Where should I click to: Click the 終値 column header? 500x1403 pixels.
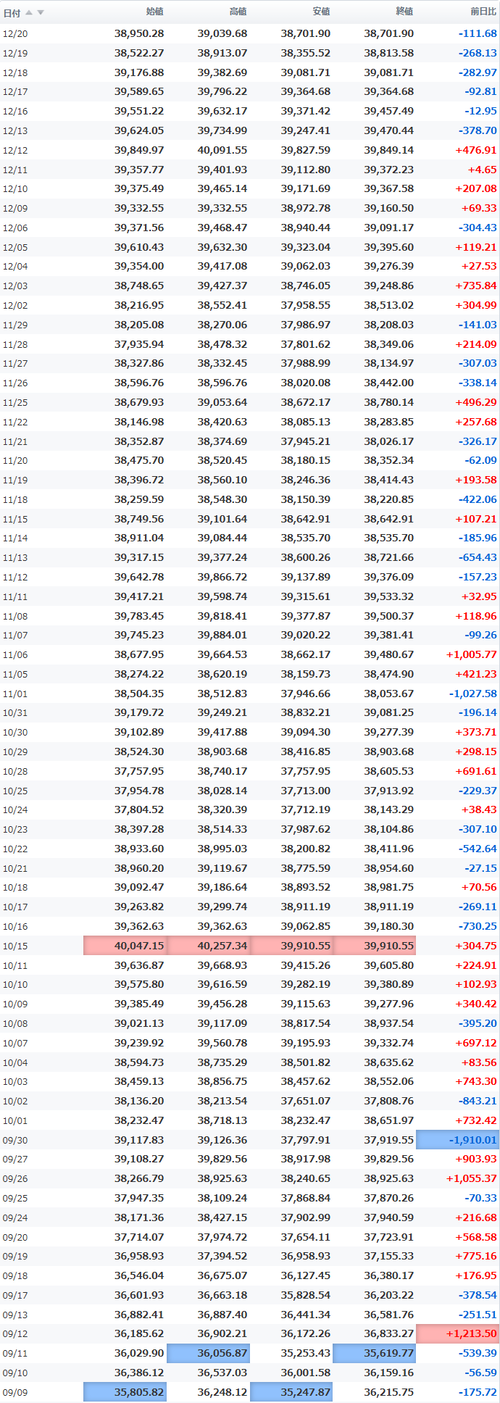(403, 13)
